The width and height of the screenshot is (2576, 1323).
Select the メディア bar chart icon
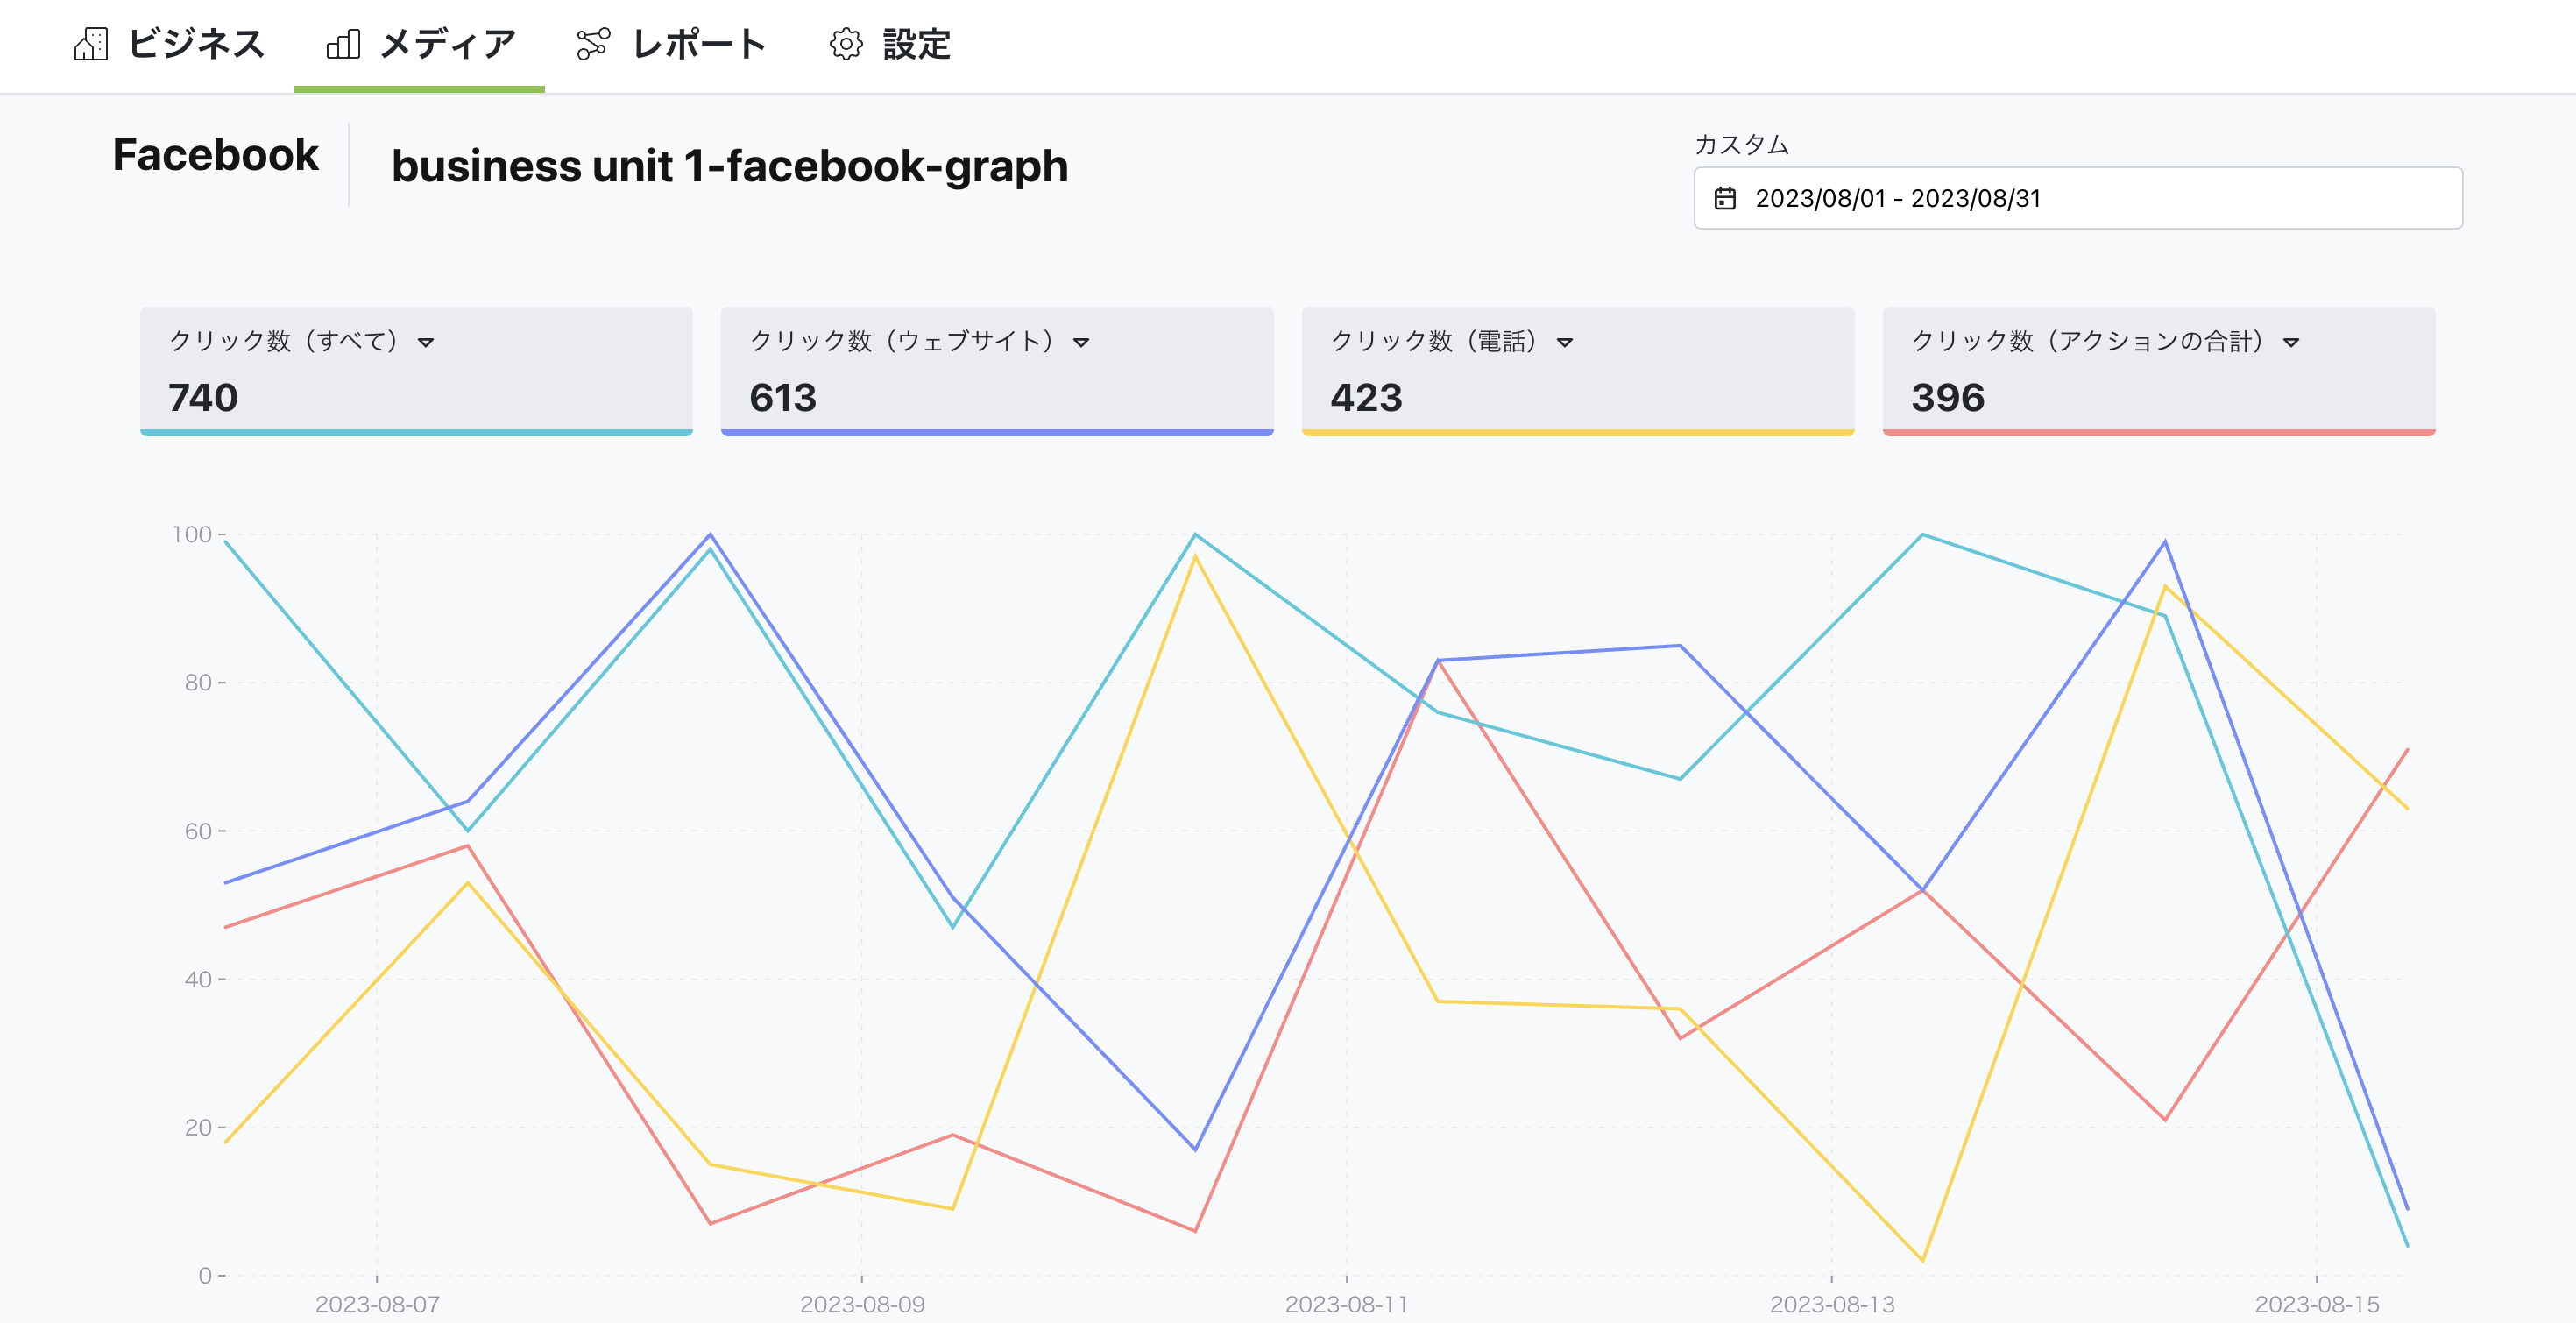pos(344,44)
